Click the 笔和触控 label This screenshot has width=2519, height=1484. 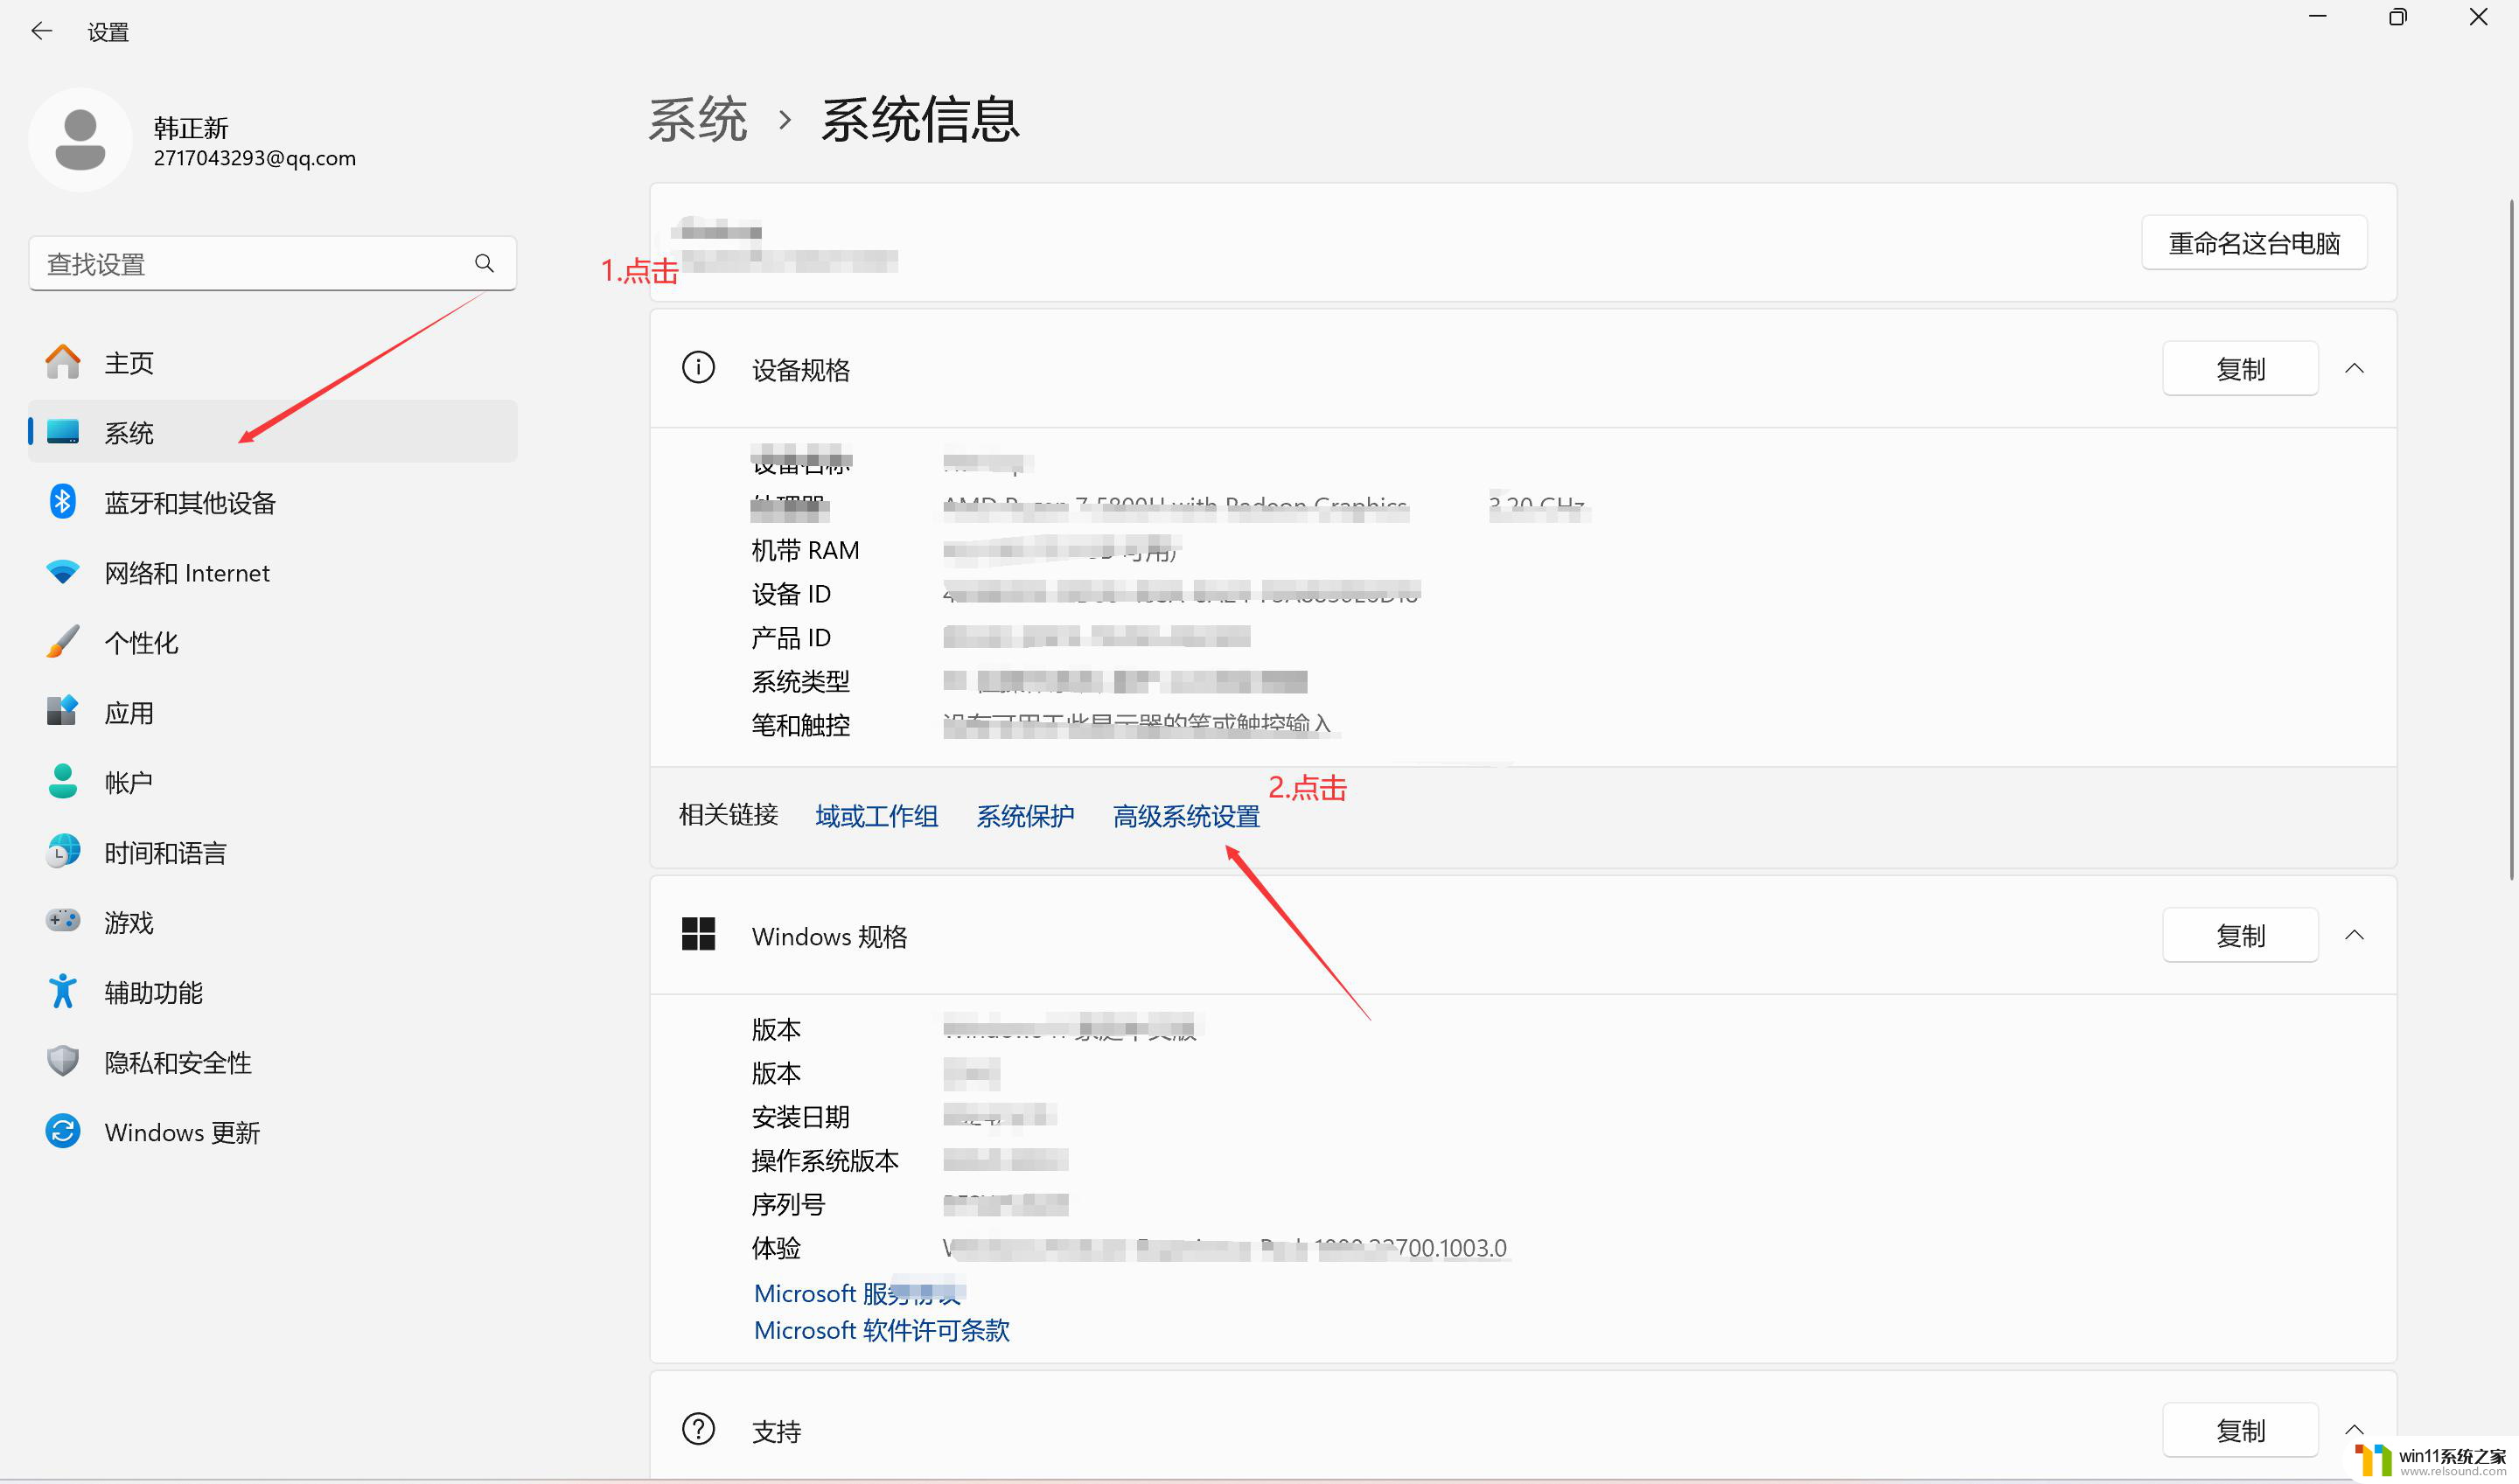pyautogui.click(x=800, y=725)
